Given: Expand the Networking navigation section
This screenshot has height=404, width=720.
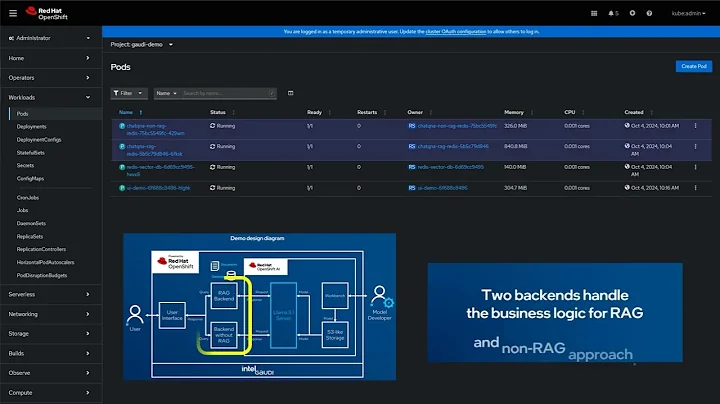Looking at the screenshot, I should click(x=50, y=314).
